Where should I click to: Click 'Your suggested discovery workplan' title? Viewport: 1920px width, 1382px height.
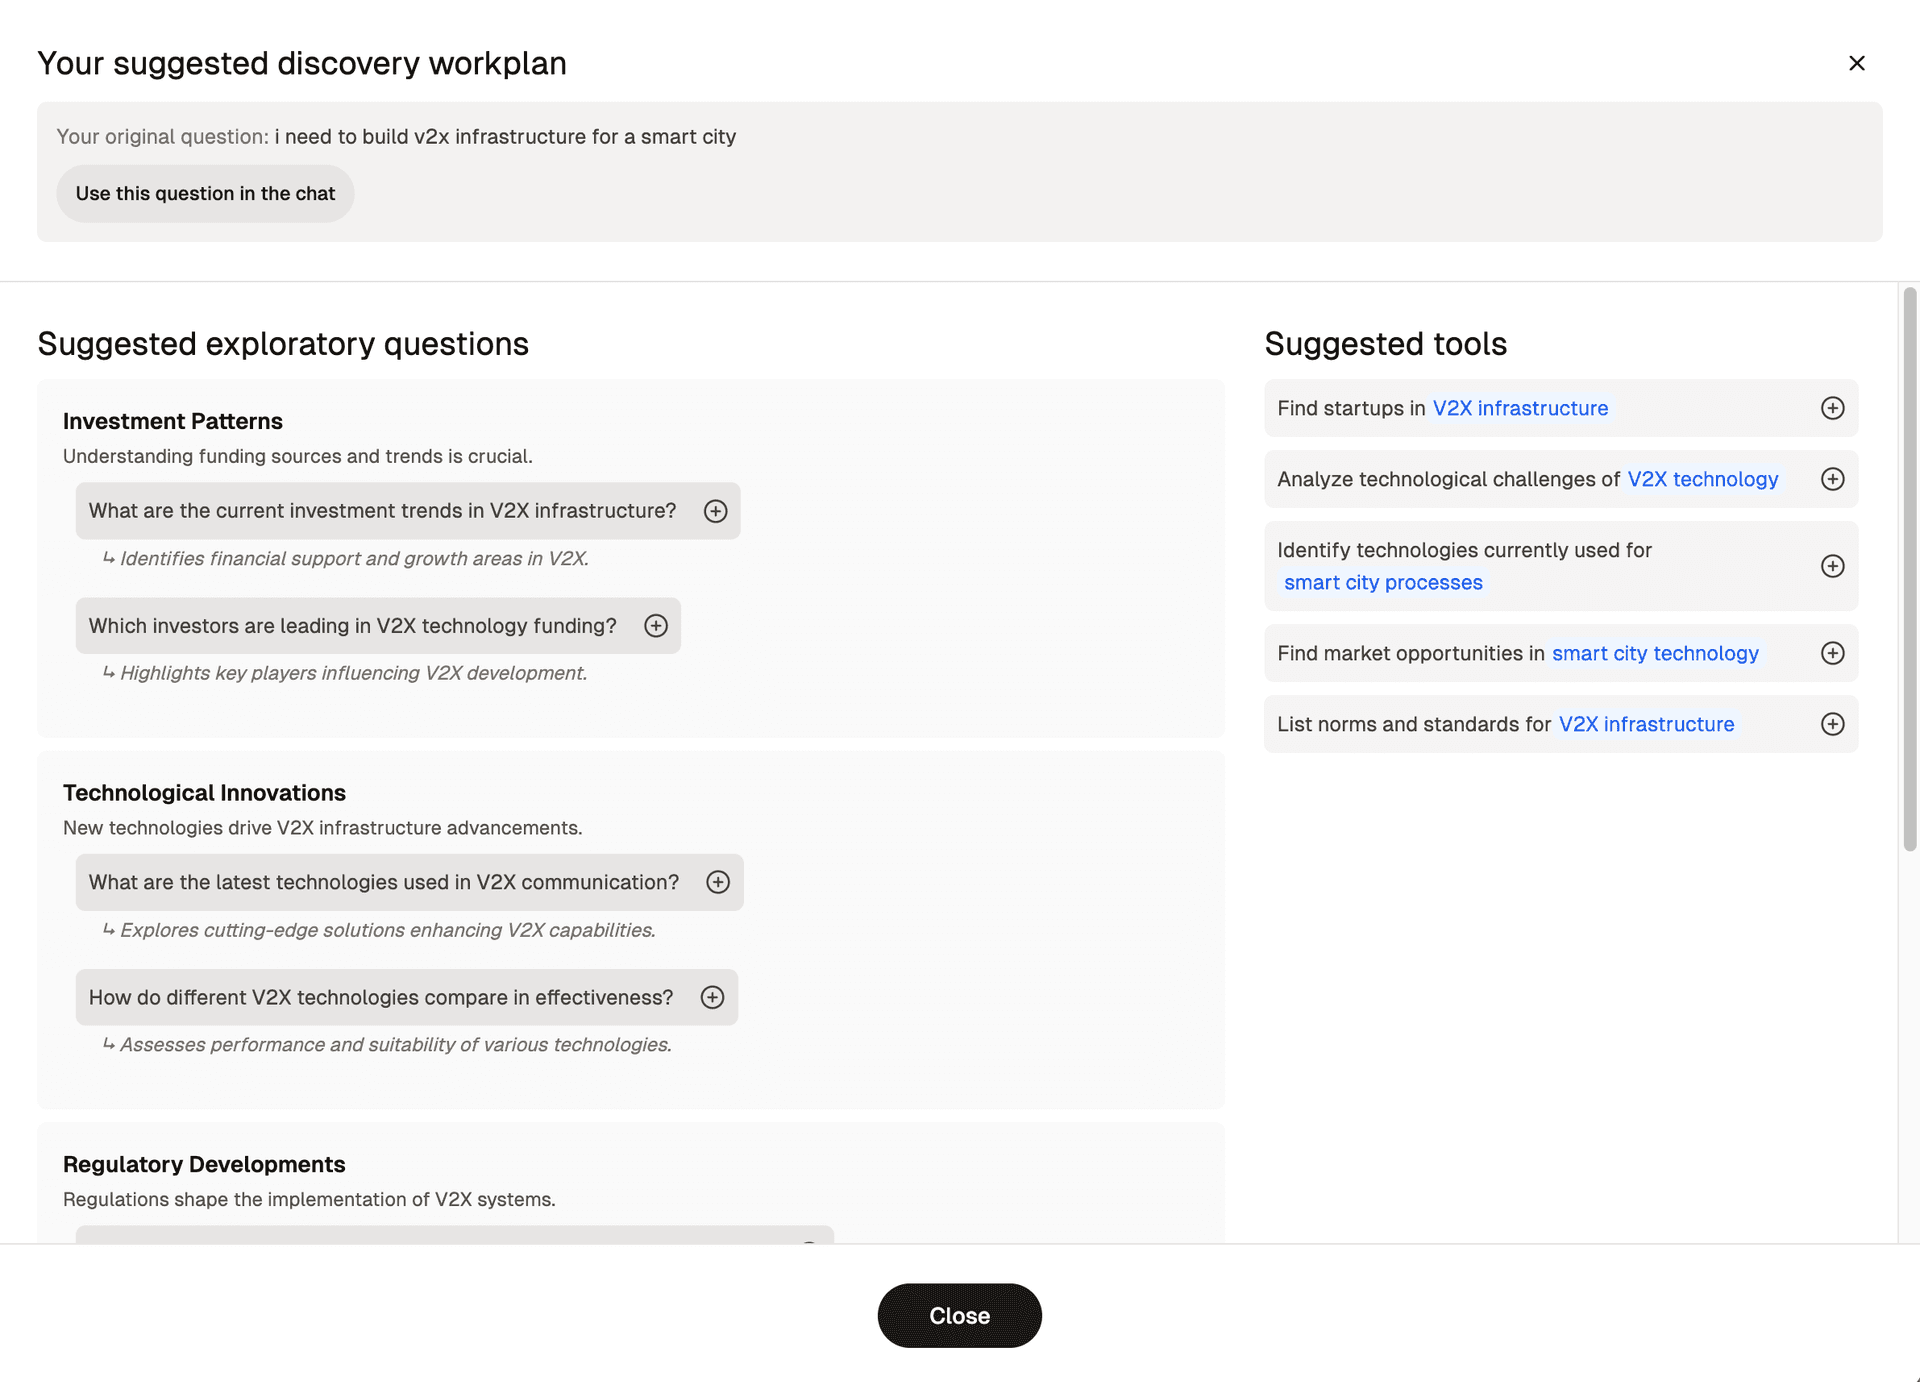(x=302, y=63)
